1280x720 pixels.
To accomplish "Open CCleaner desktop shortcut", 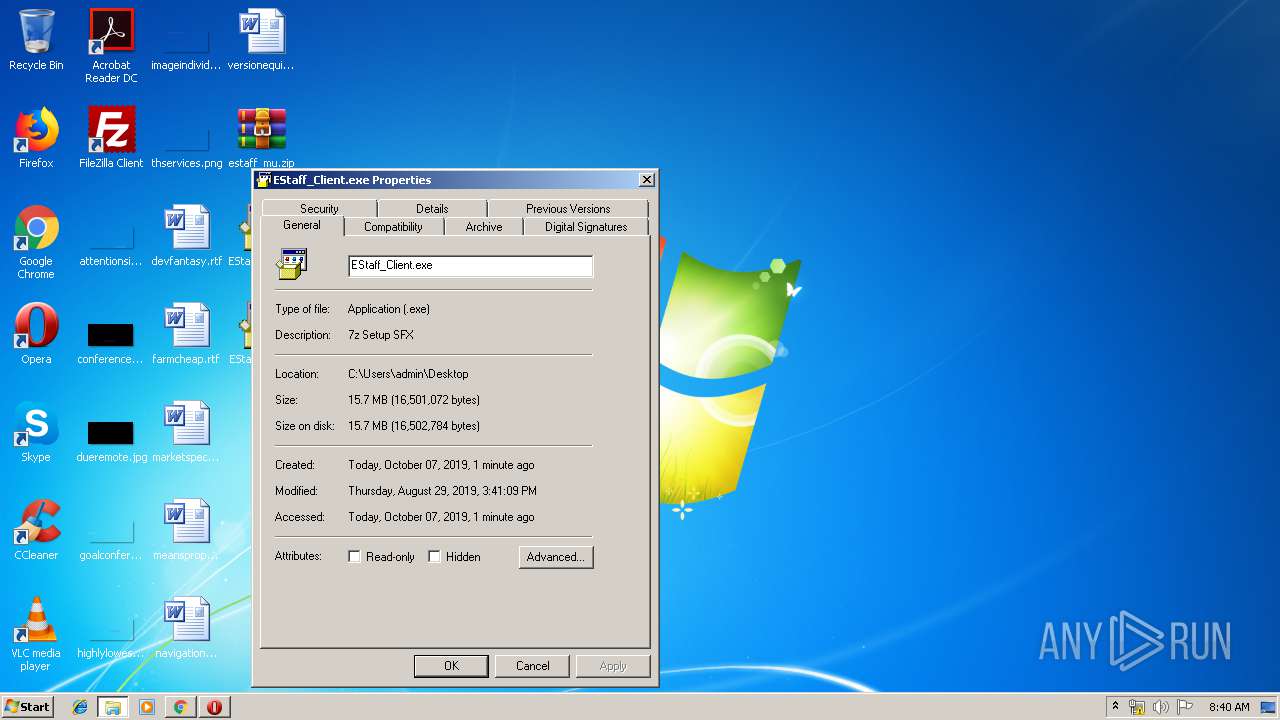I will (x=36, y=530).
